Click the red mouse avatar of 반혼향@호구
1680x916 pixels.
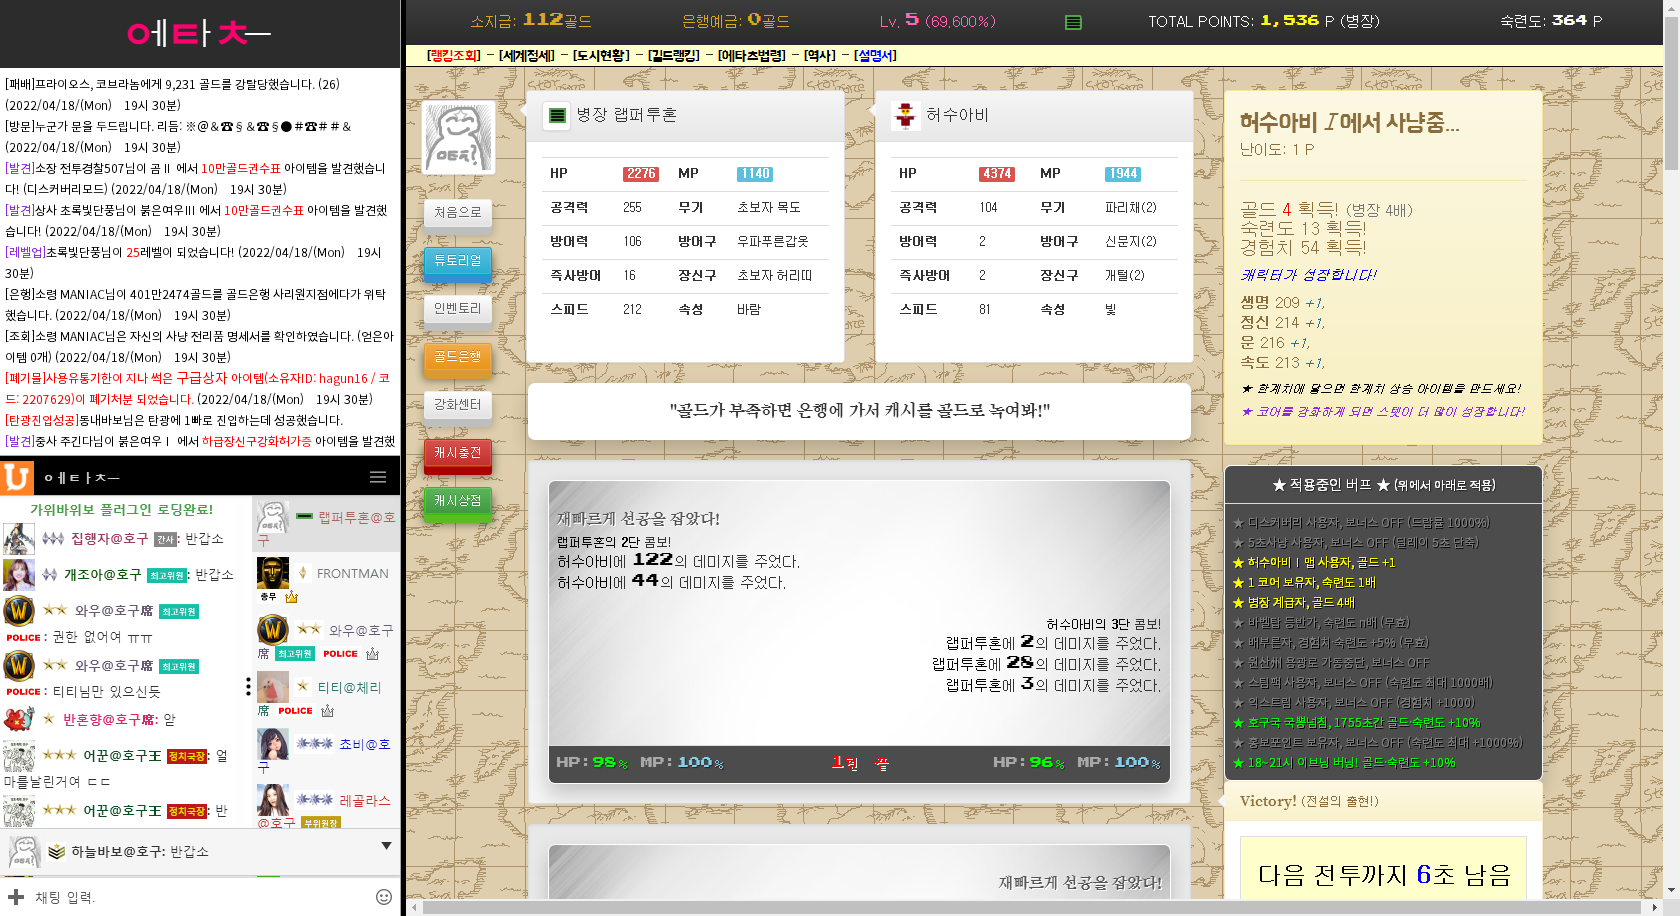pos(19,719)
